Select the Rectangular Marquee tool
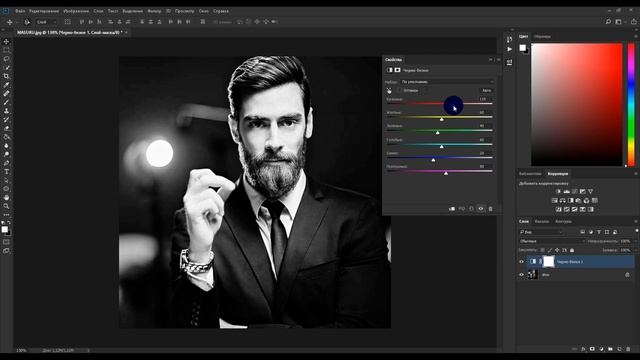 (6, 50)
